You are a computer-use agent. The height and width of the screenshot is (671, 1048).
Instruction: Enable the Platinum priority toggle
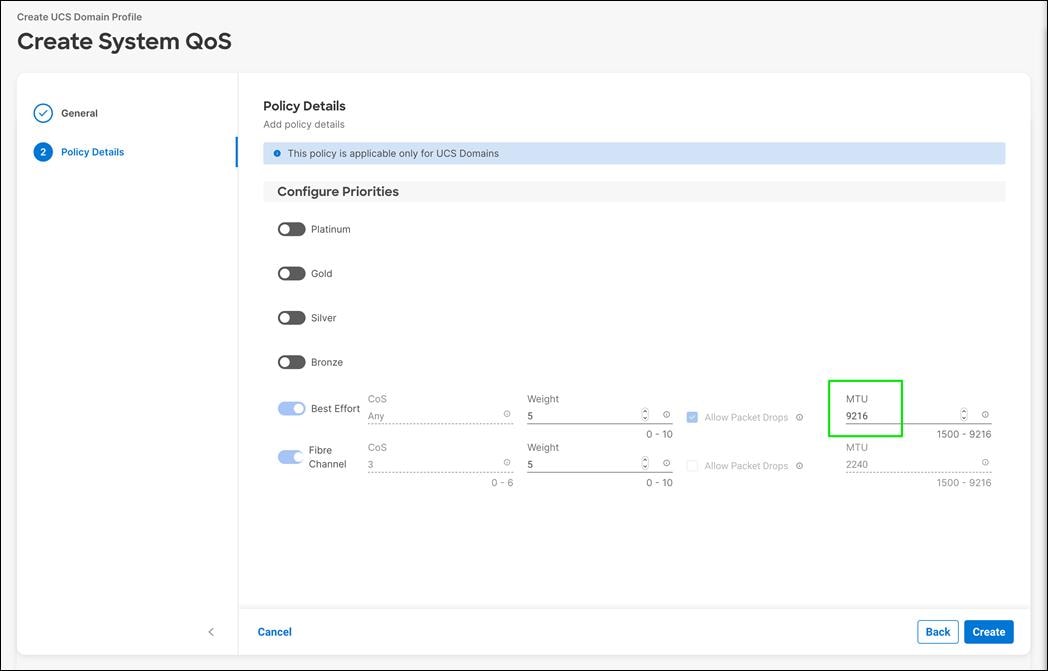tap(291, 229)
